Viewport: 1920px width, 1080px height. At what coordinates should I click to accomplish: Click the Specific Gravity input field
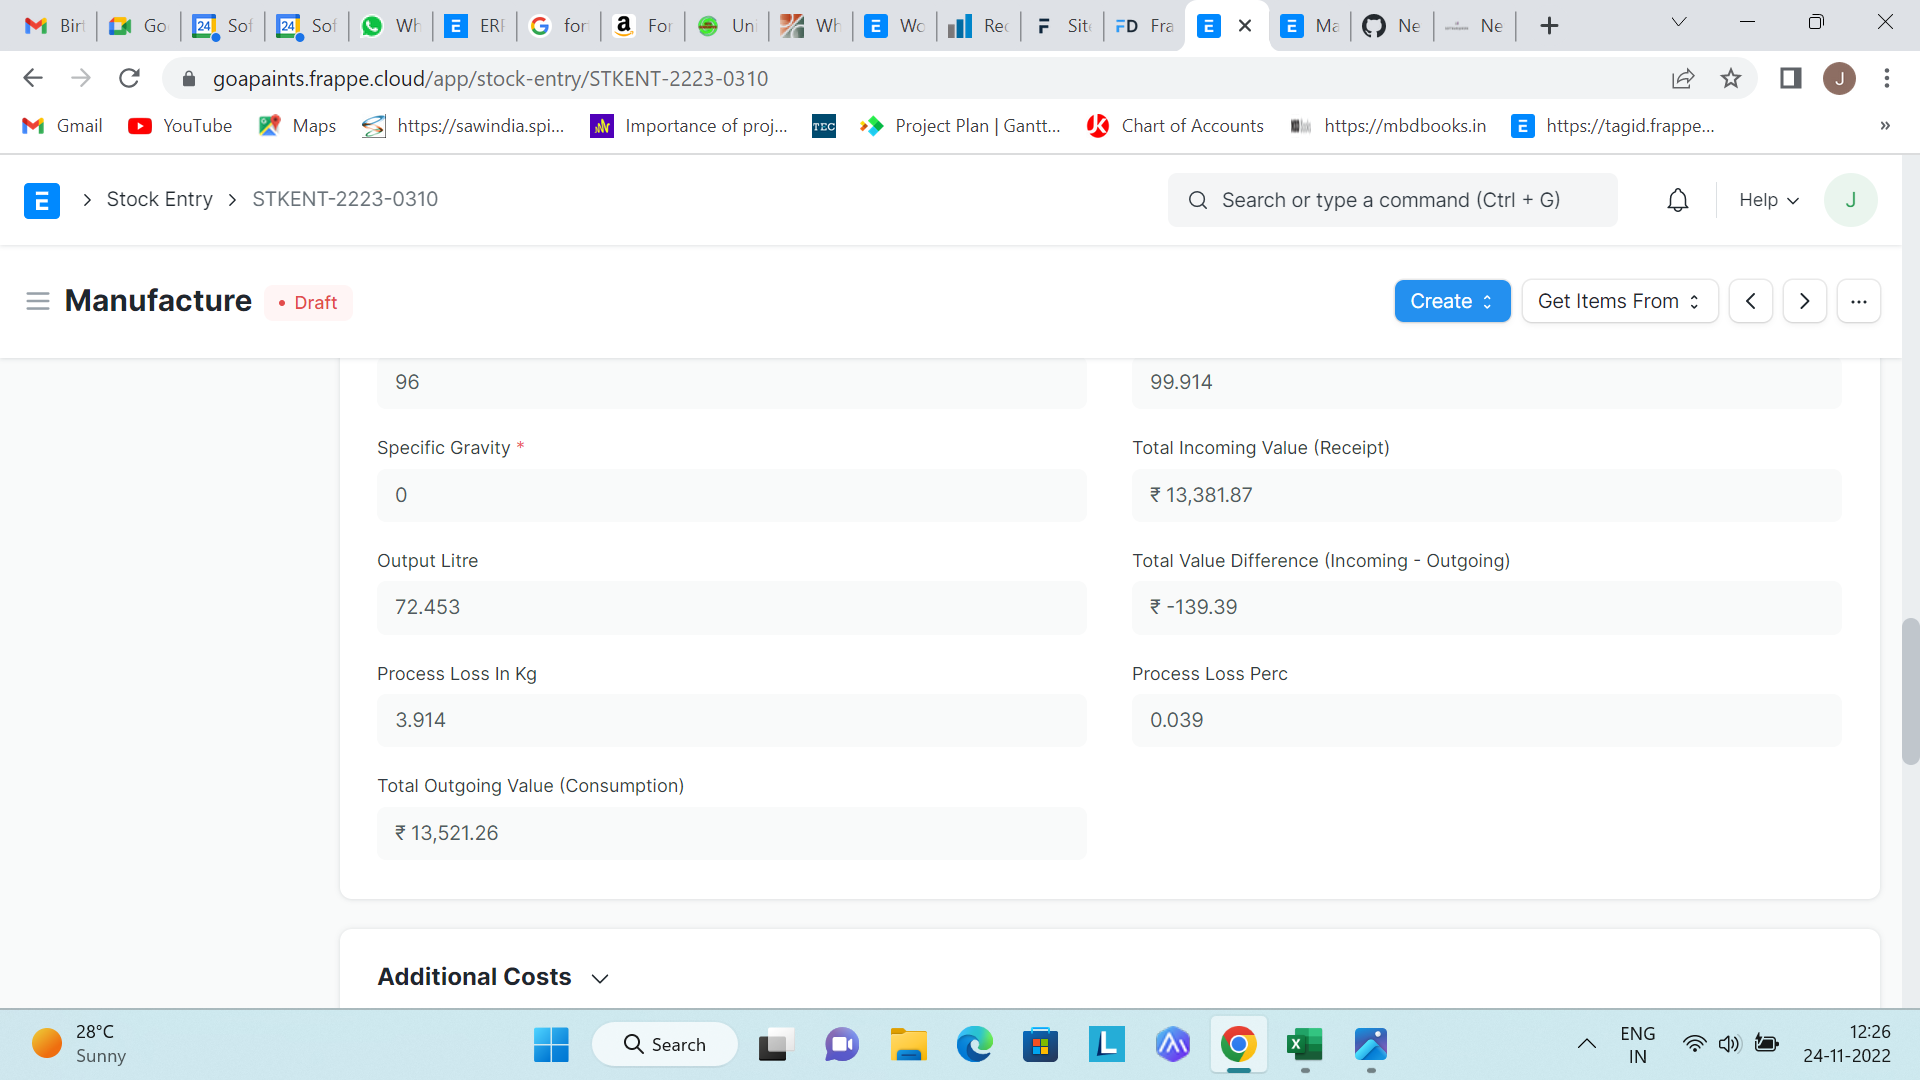731,495
